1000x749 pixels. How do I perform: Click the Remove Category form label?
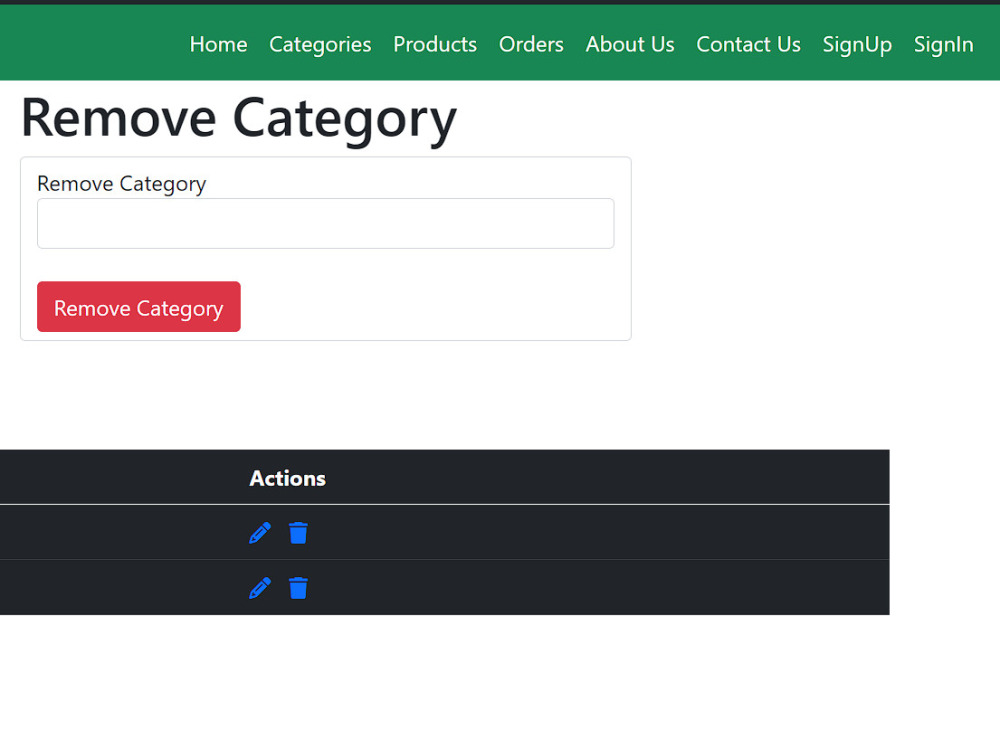pyautogui.click(x=121, y=183)
